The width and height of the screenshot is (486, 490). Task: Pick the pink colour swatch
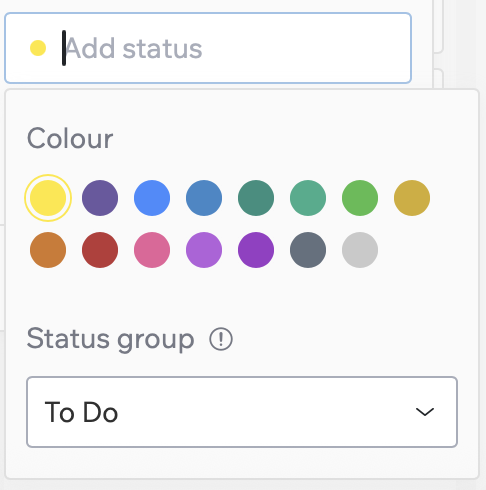click(152, 250)
